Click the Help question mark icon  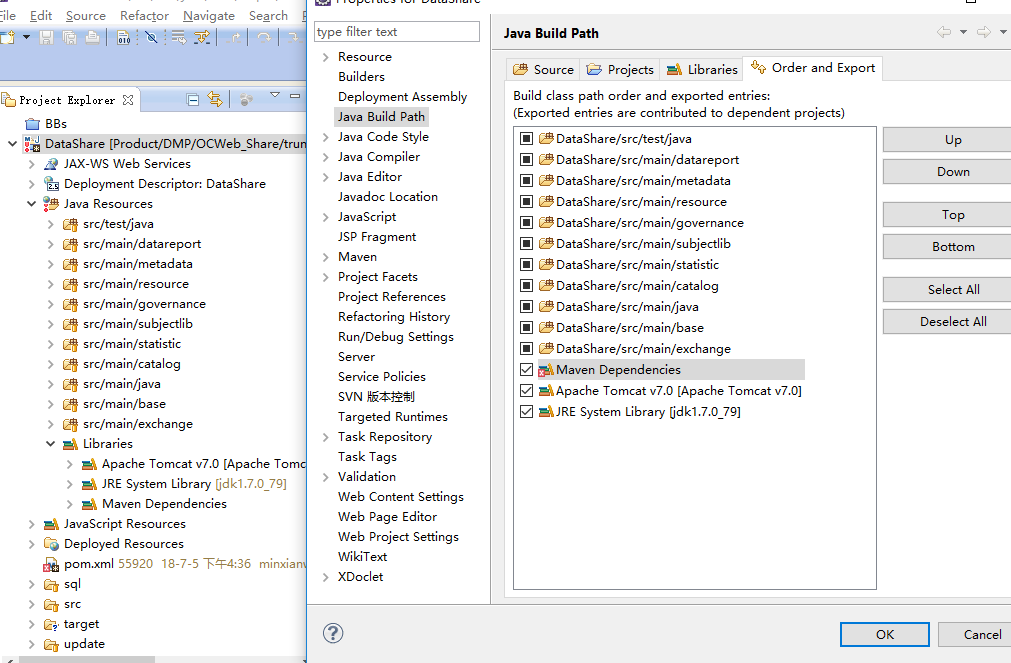[x=333, y=633]
